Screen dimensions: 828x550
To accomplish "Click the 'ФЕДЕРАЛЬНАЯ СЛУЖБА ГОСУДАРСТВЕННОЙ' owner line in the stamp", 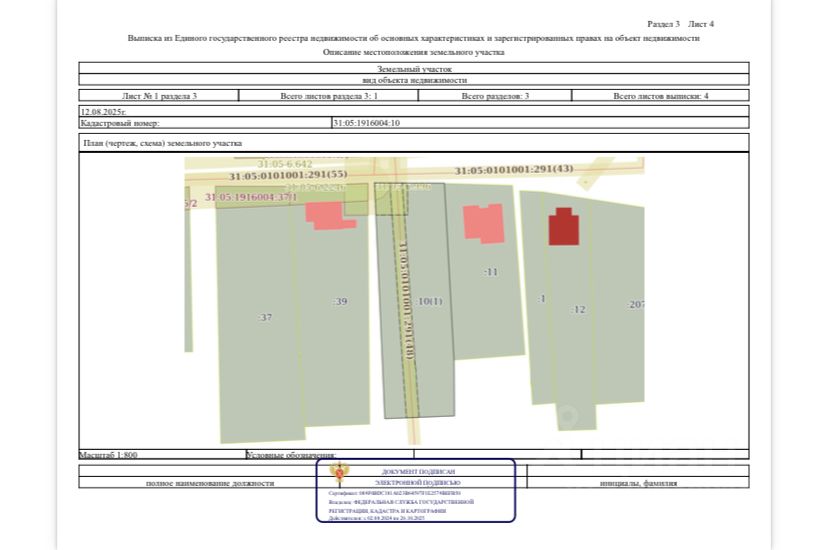I will point(413,502).
